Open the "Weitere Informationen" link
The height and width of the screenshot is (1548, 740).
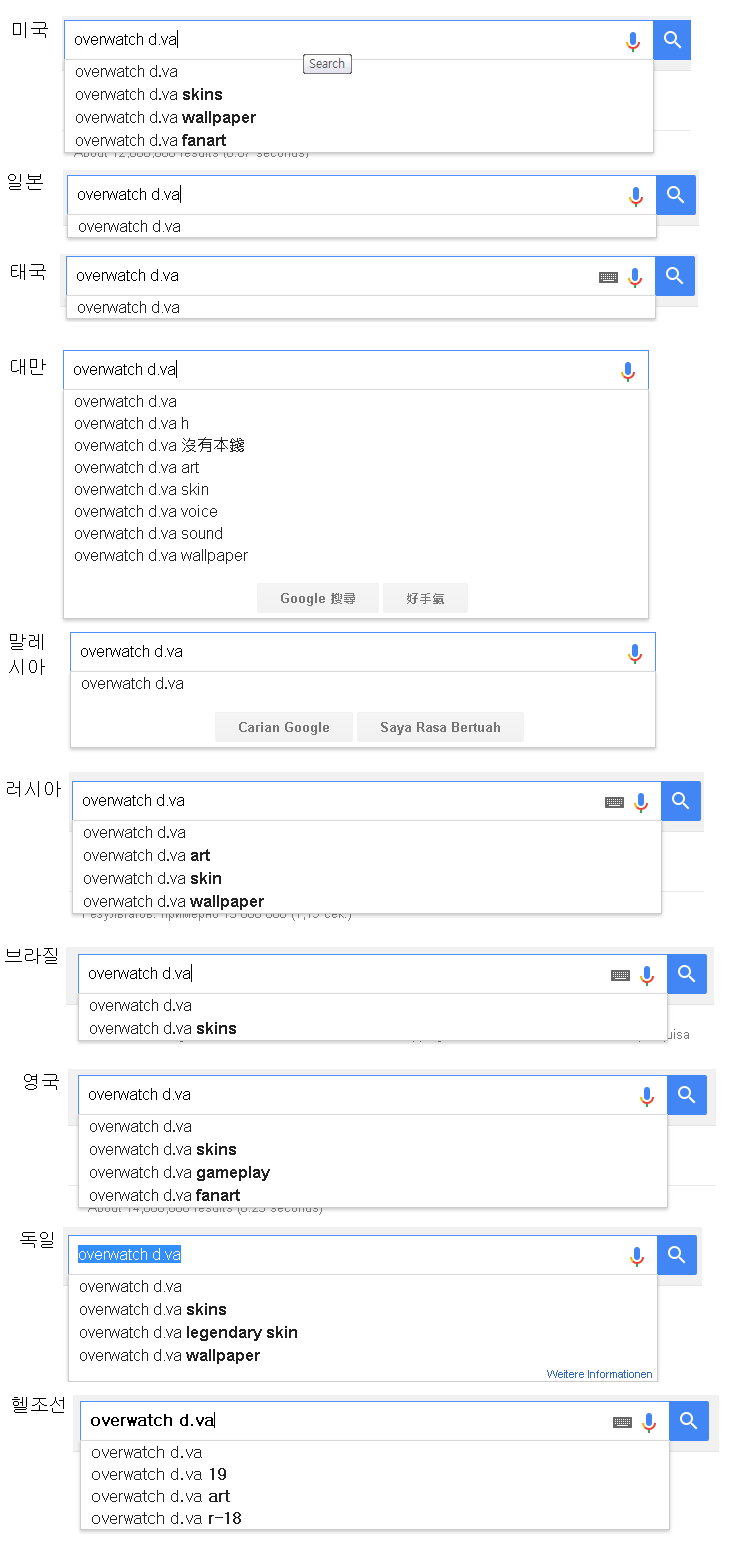[599, 1374]
